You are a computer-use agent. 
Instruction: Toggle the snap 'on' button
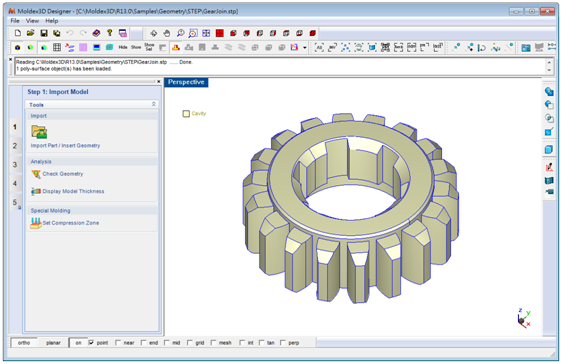click(x=78, y=343)
